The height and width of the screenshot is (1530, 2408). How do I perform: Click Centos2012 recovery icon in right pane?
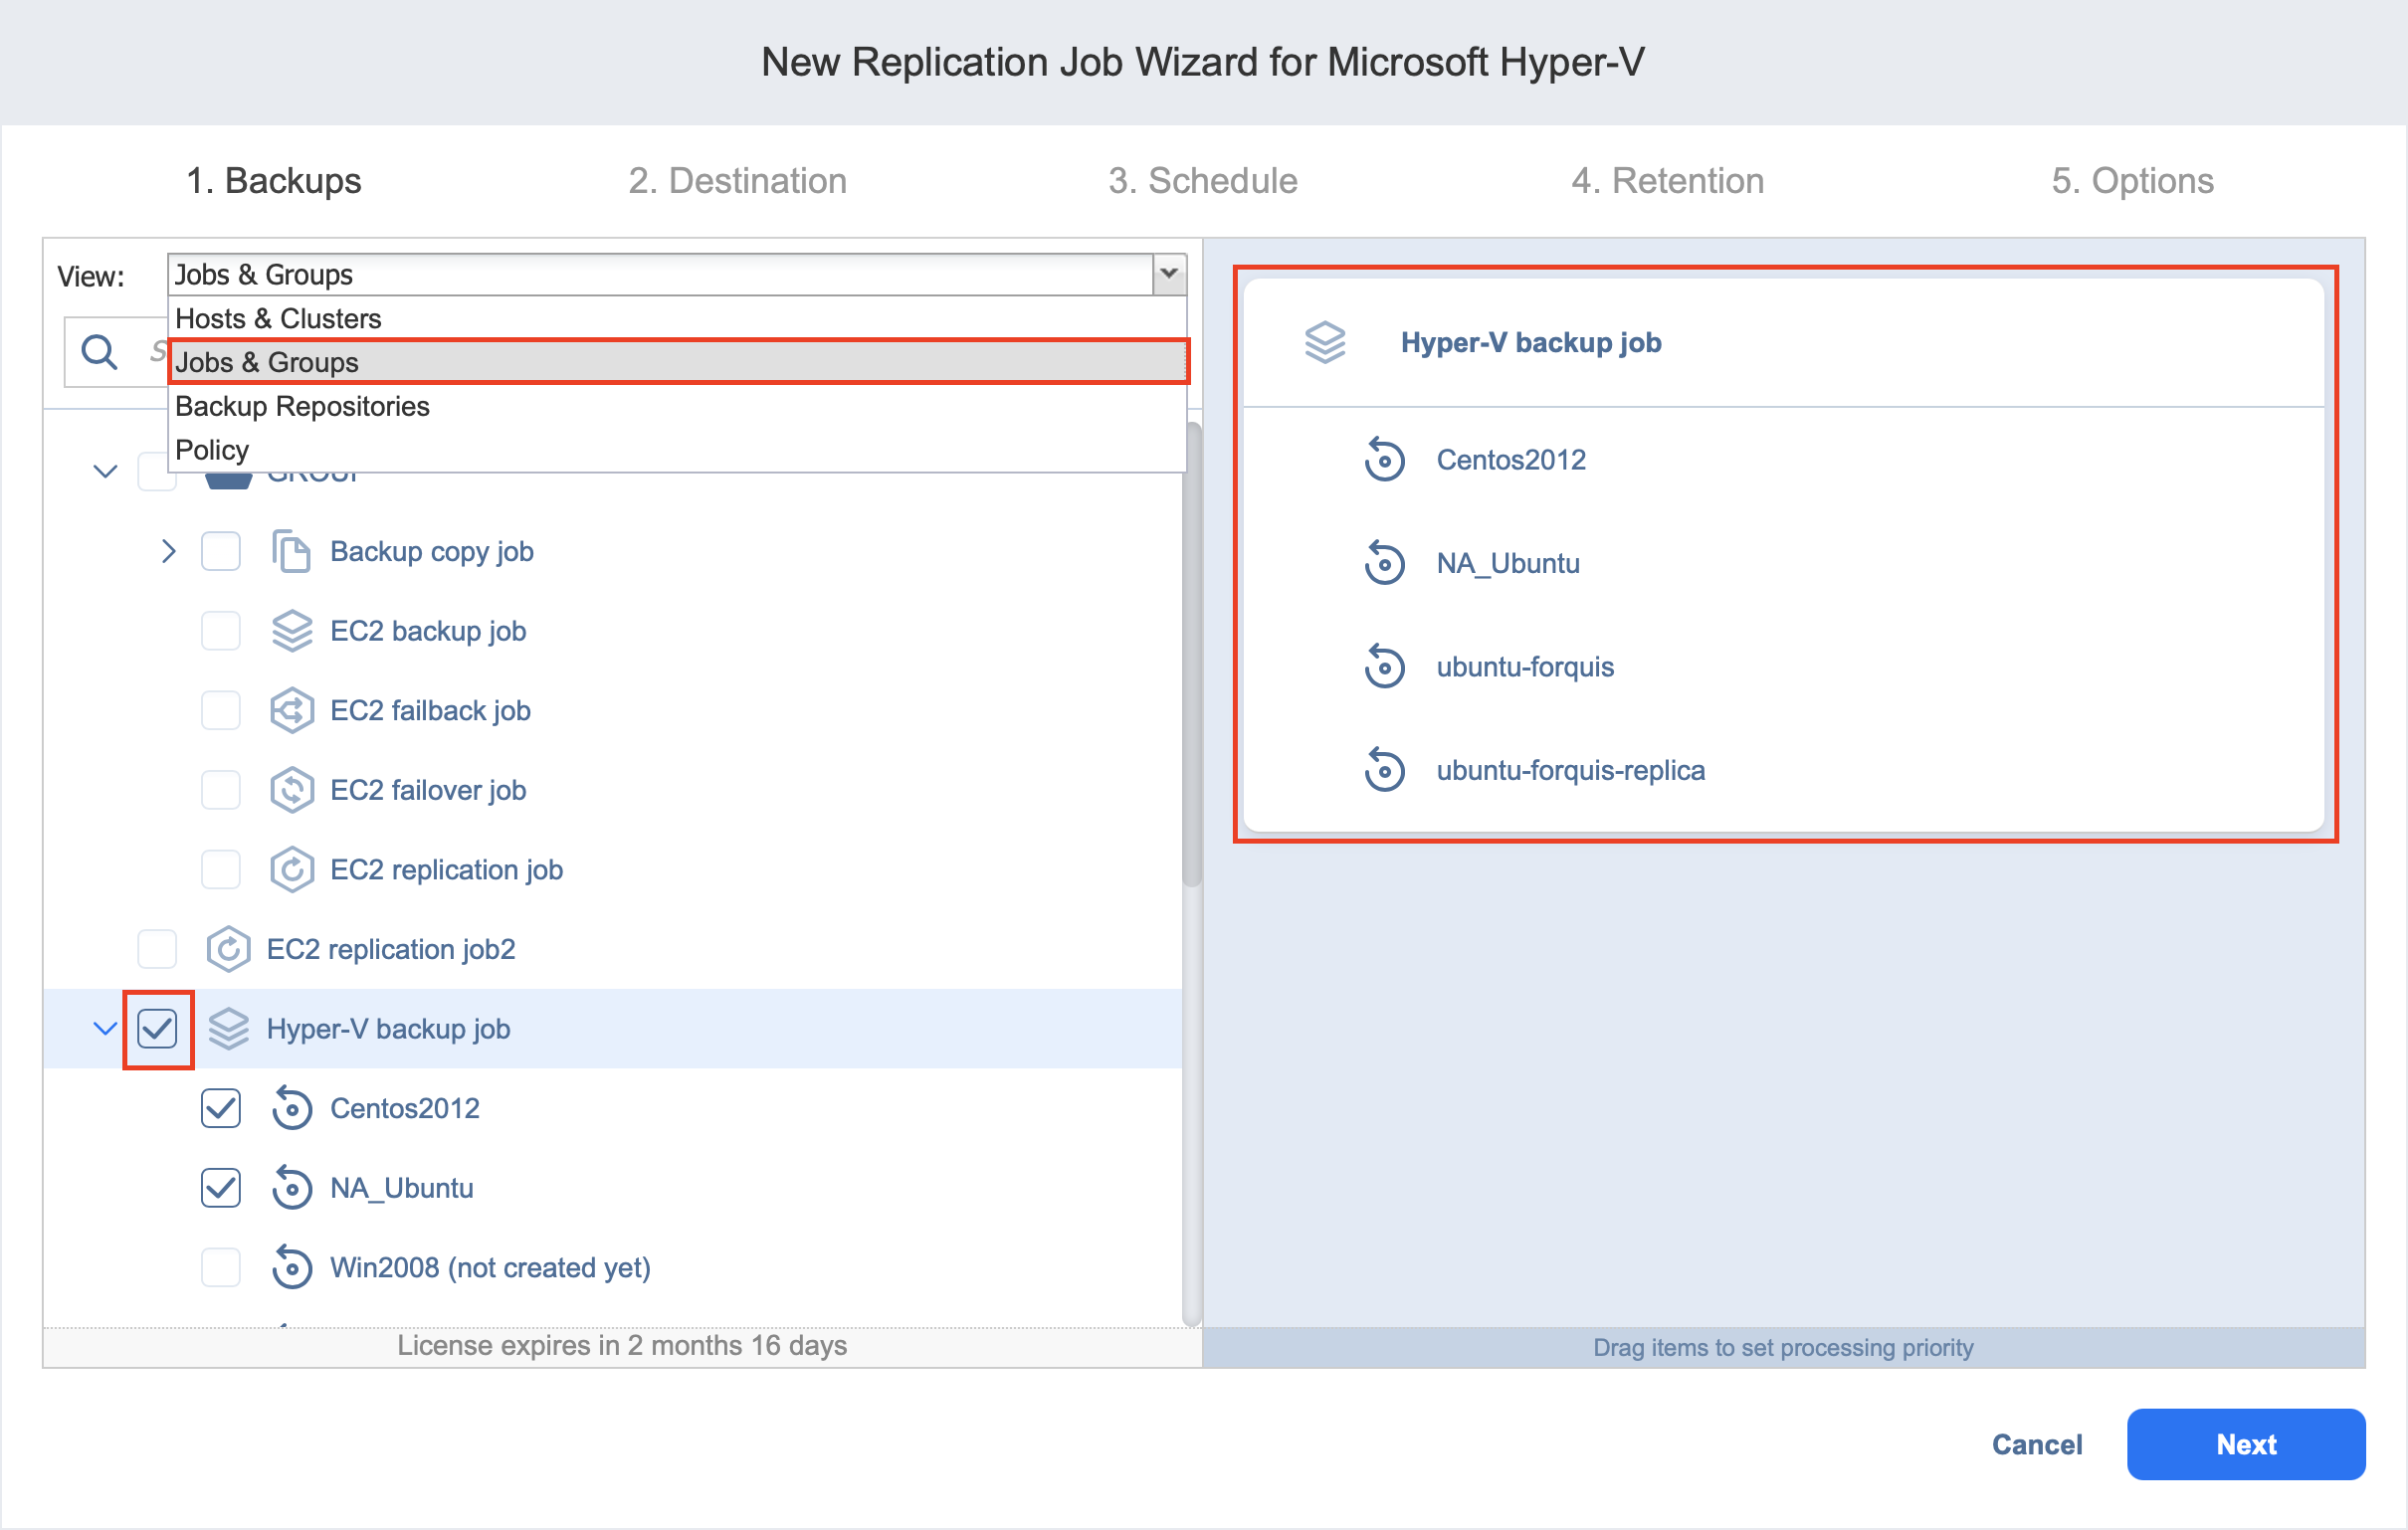point(1384,460)
